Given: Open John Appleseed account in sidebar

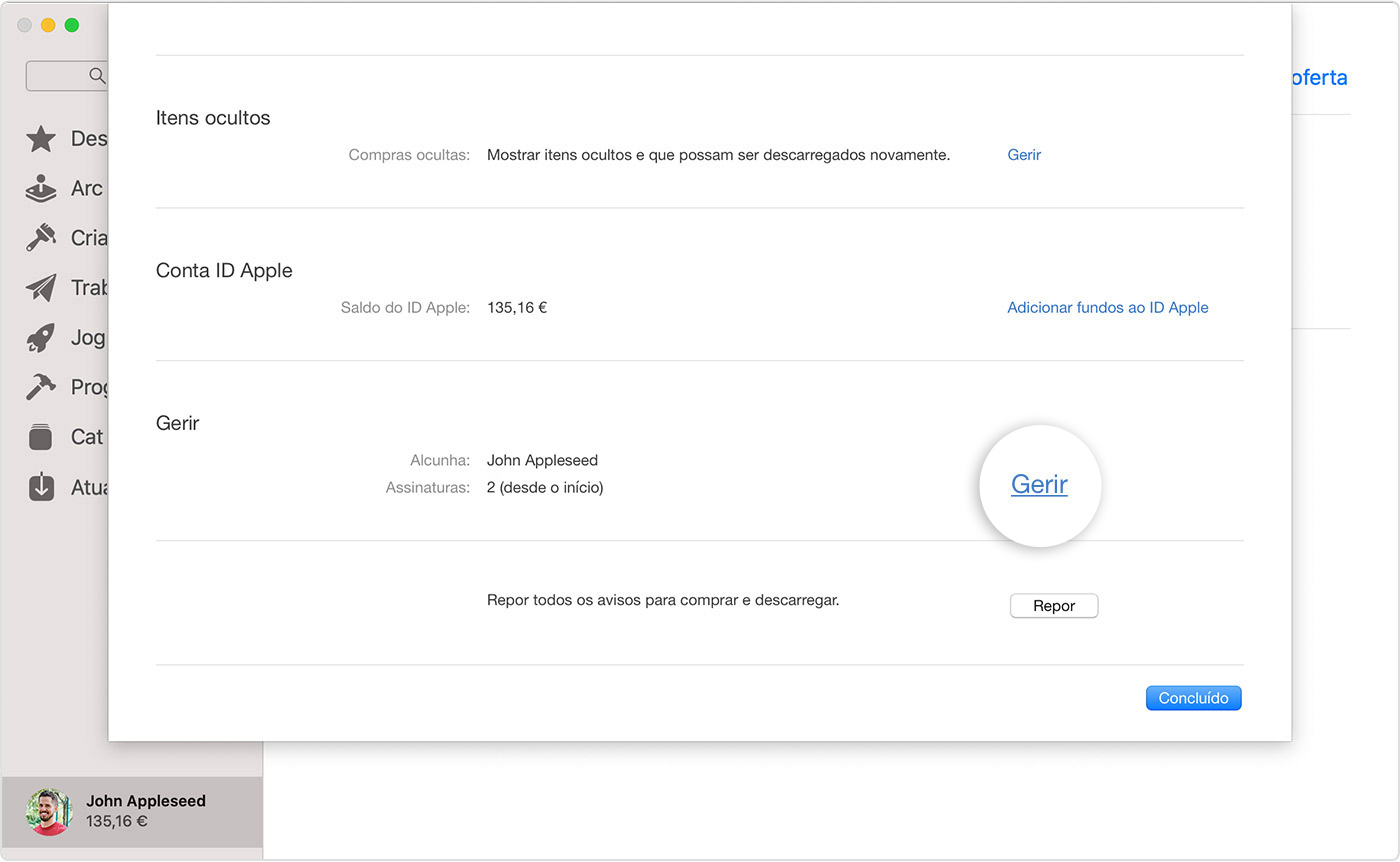Looking at the screenshot, I should point(132,811).
